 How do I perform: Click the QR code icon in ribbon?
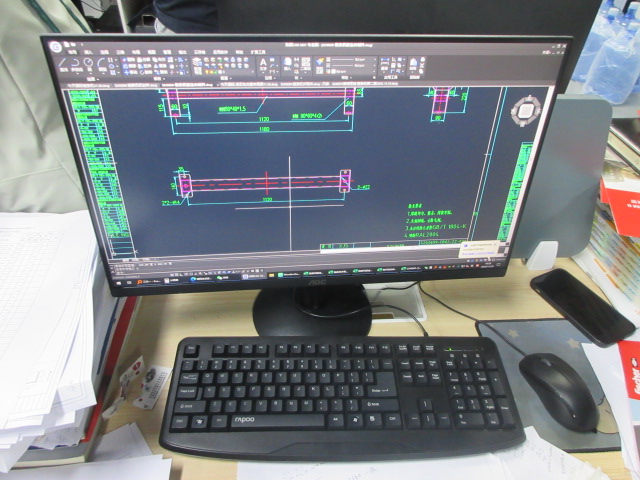click(306, 62)
